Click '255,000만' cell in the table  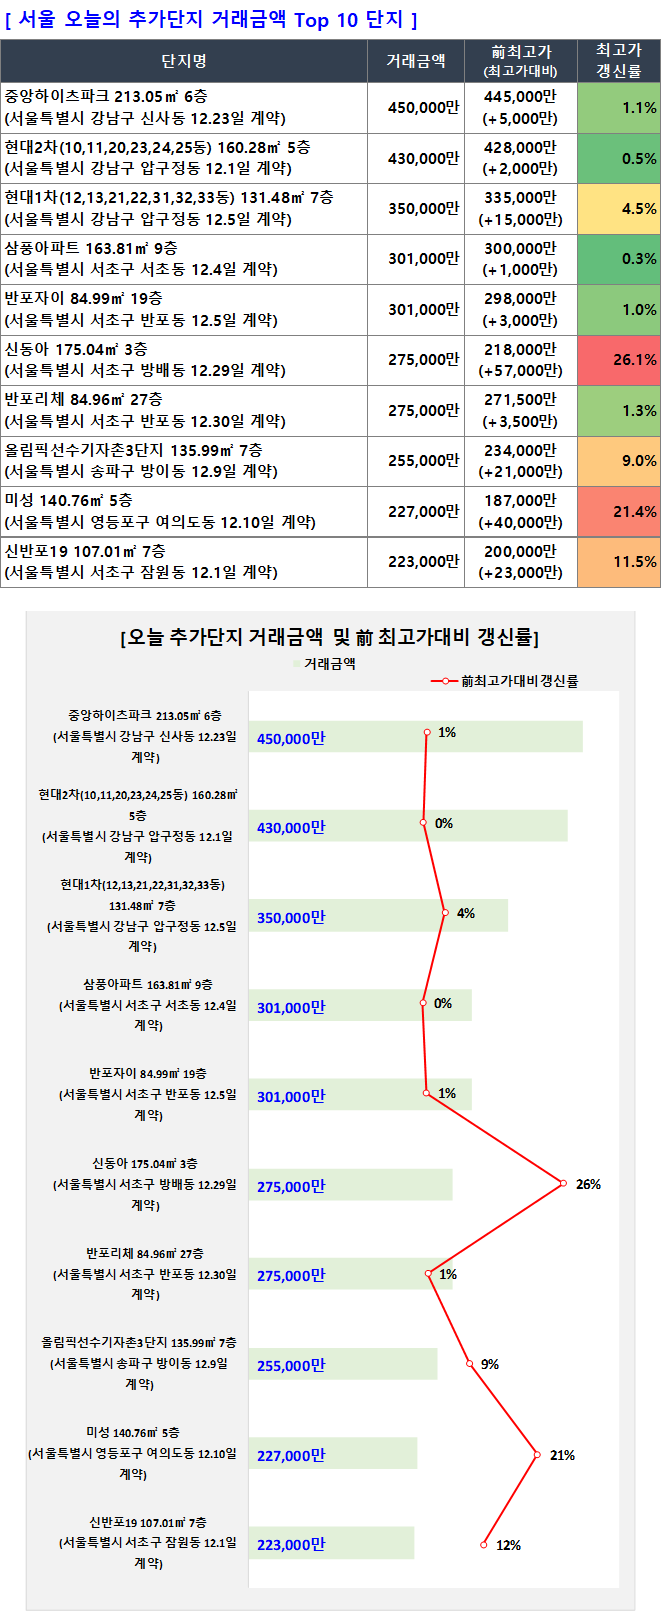coord(416,461)
